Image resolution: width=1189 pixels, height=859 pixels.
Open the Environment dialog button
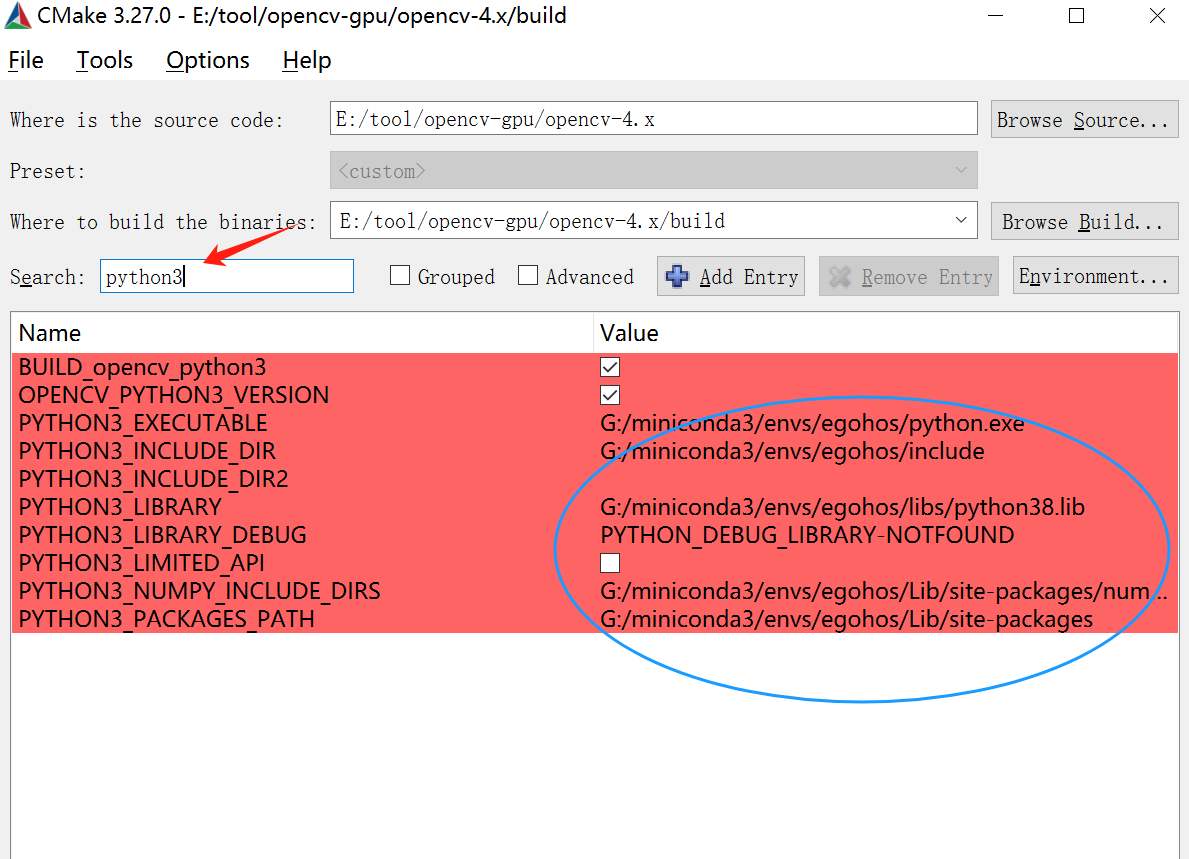[1095, 277]
